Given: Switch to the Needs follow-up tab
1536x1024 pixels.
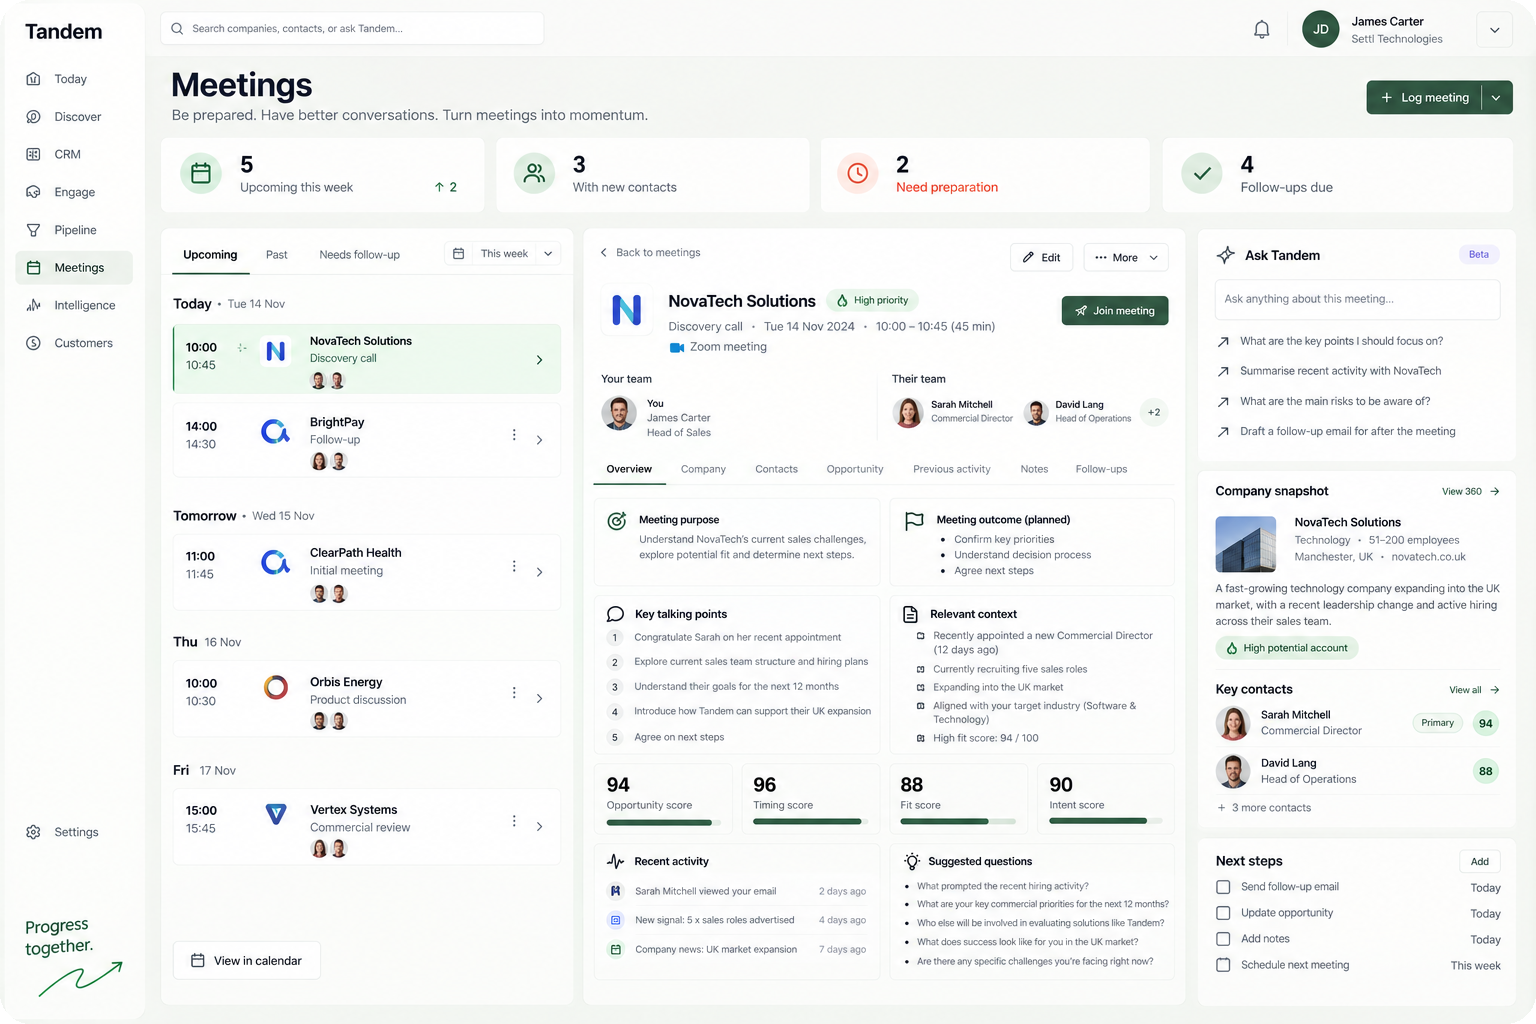Looking at the screenshot, I should pos(359,255).
